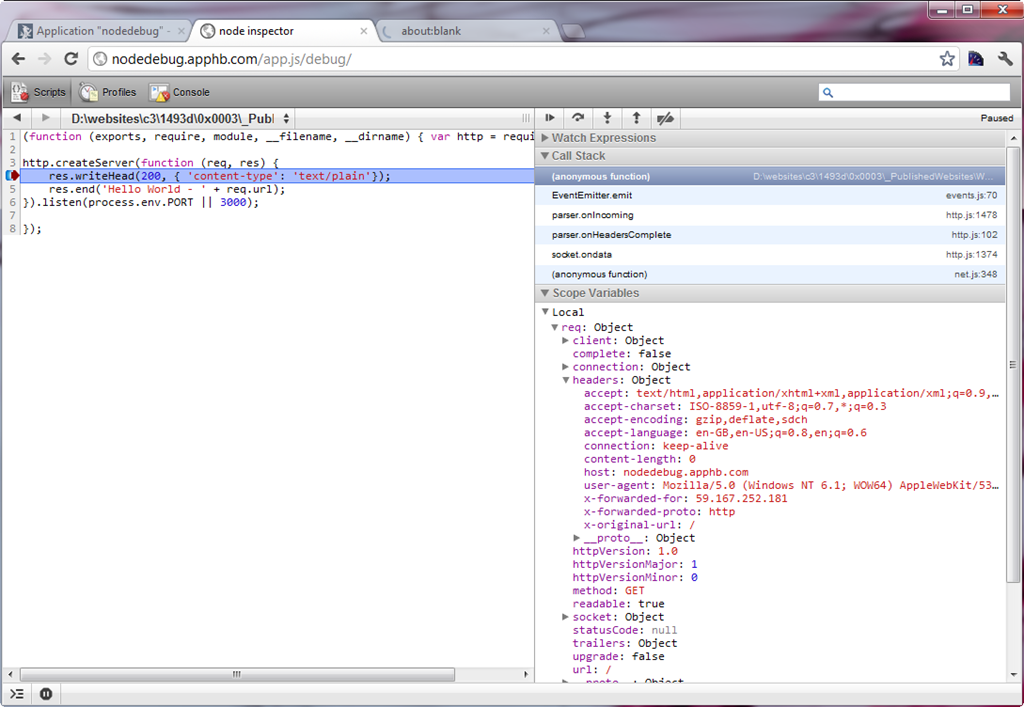Reload the current page
1024x707 pixels.
point(71,59)
